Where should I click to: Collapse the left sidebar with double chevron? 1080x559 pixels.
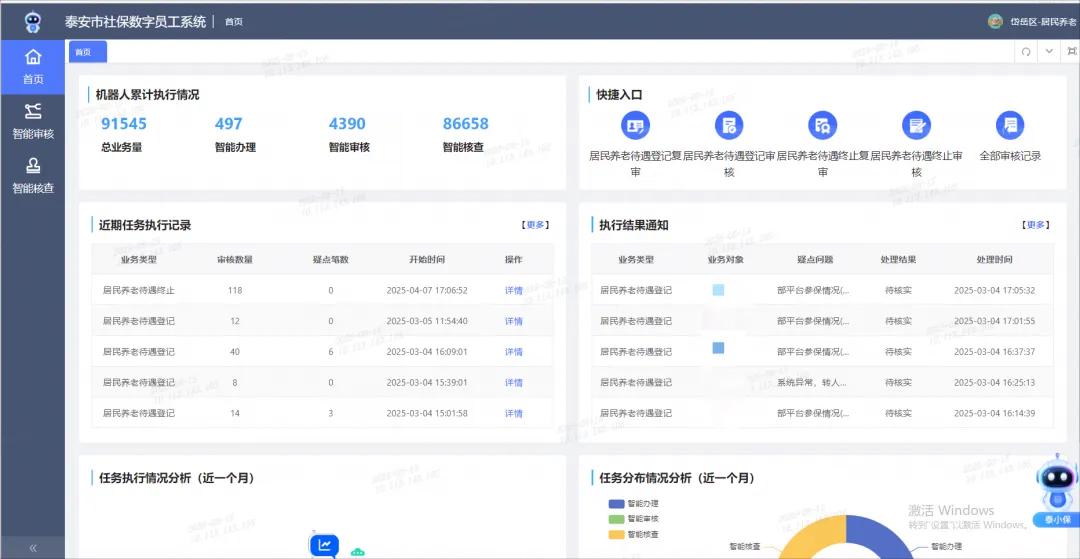pyautogui.click(x=33, y=548)
